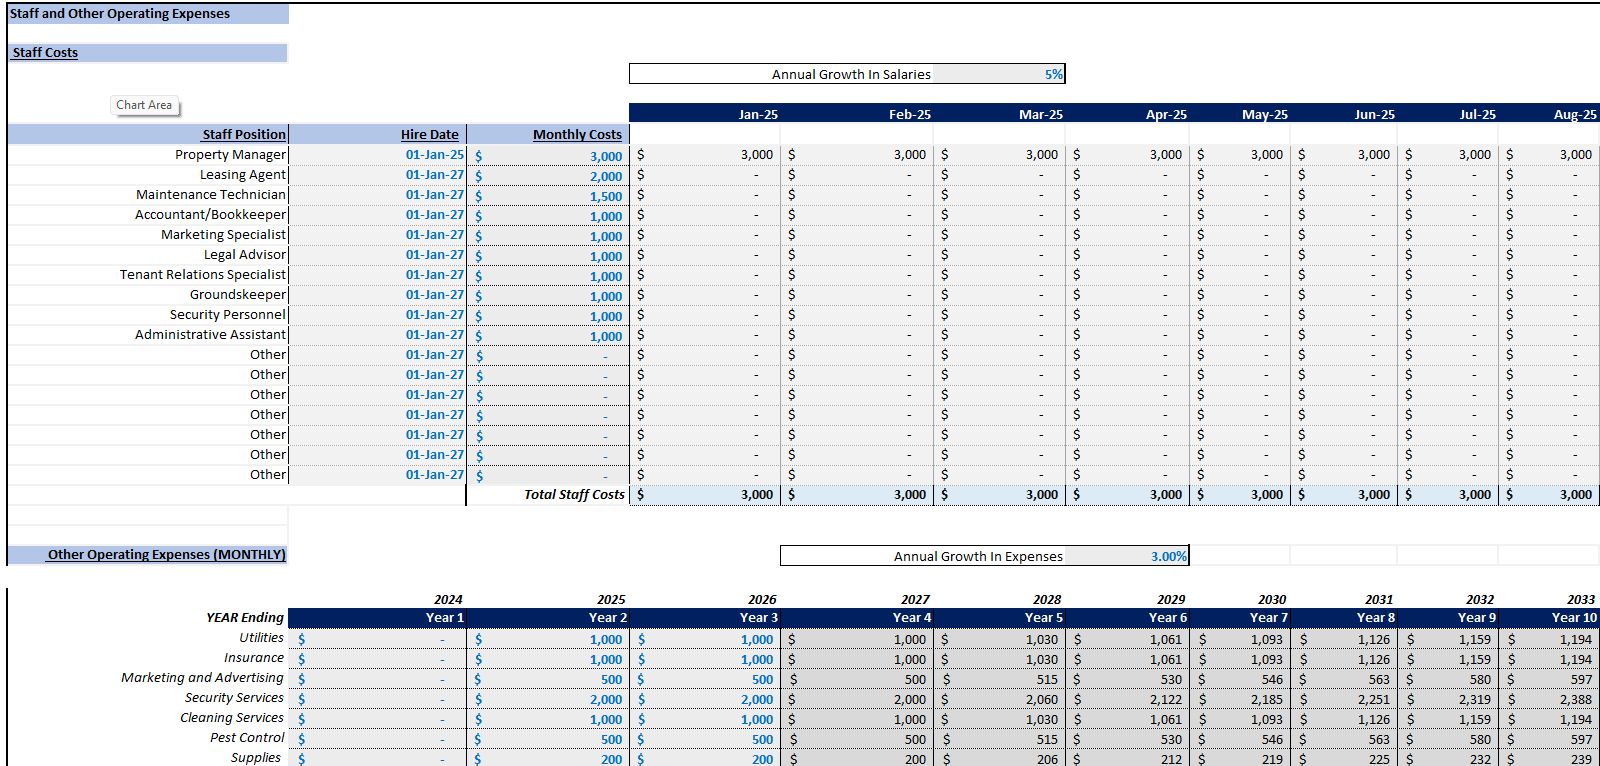Click Security Services Year 2 value 2,000
This screenshot has height=766, width=1600.
[606, 700]
